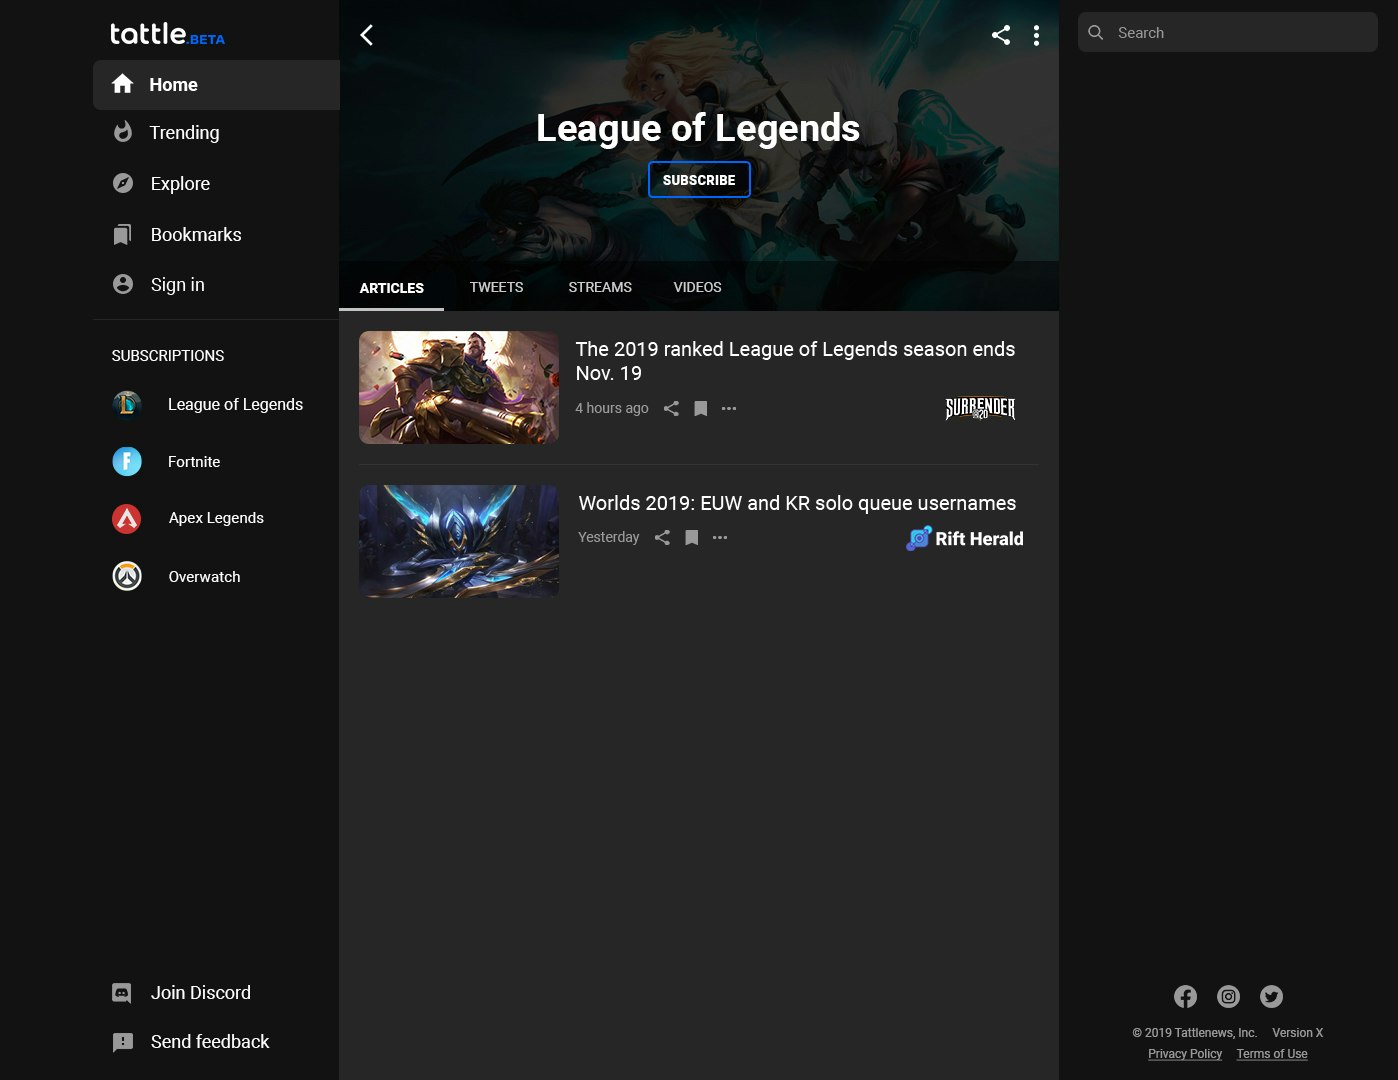Open the Worlds 2019 solo queue usernames article
This screenshot has height=1080, width=1398.
pos(797,503)
